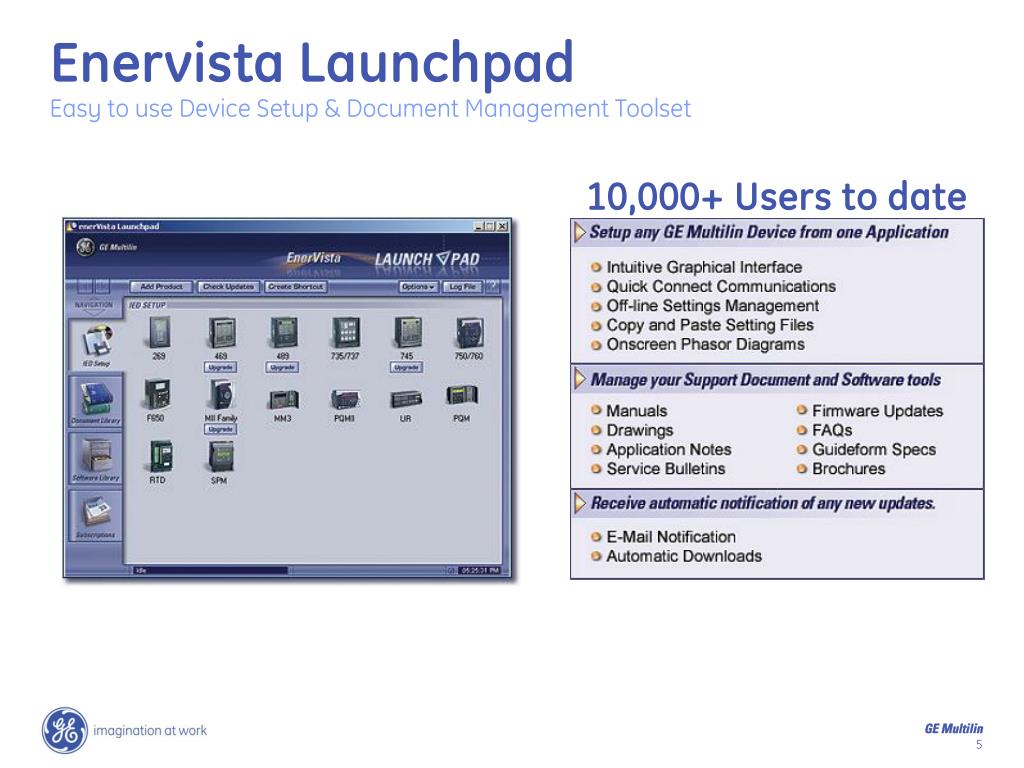Collapse the NAVIGATION panel header arrow
Image resolution: width=1024 pixels, height=768 pixels.
[x=94, y=313]
